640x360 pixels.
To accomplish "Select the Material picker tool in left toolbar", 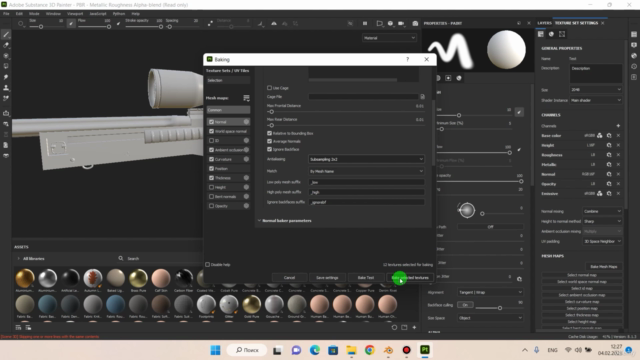I will [x=6, y=98].
